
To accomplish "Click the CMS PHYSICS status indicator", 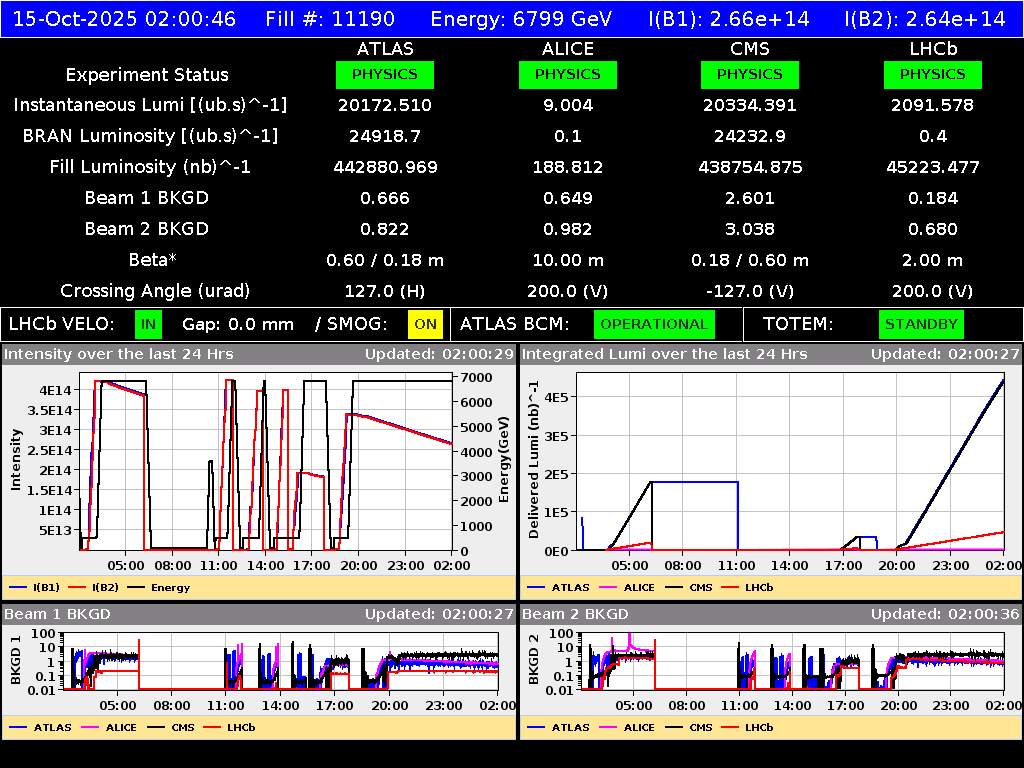I will click(750, 74).
